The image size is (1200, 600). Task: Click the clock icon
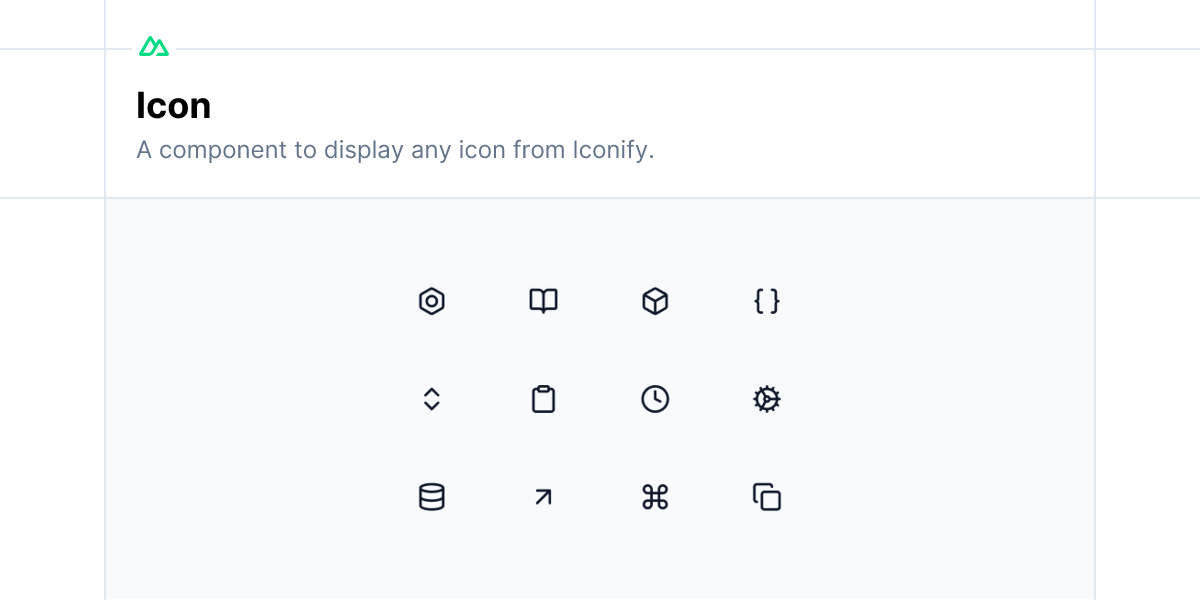(x=655, y=399)
